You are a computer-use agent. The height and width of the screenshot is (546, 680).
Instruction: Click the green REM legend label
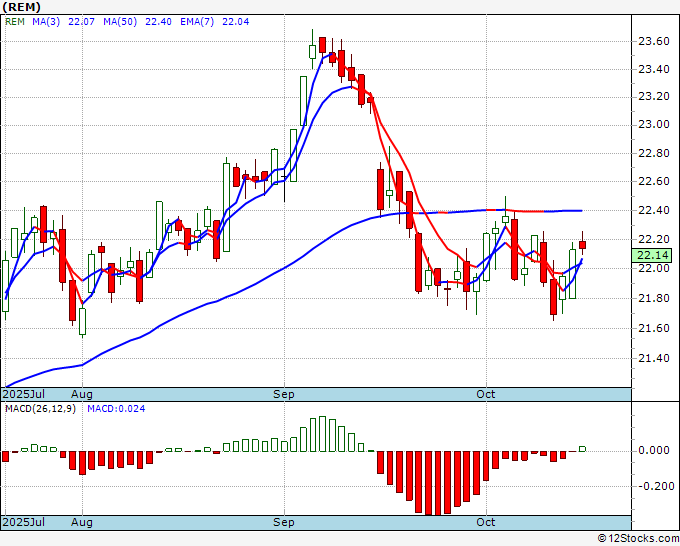click(x=15, y=22)
